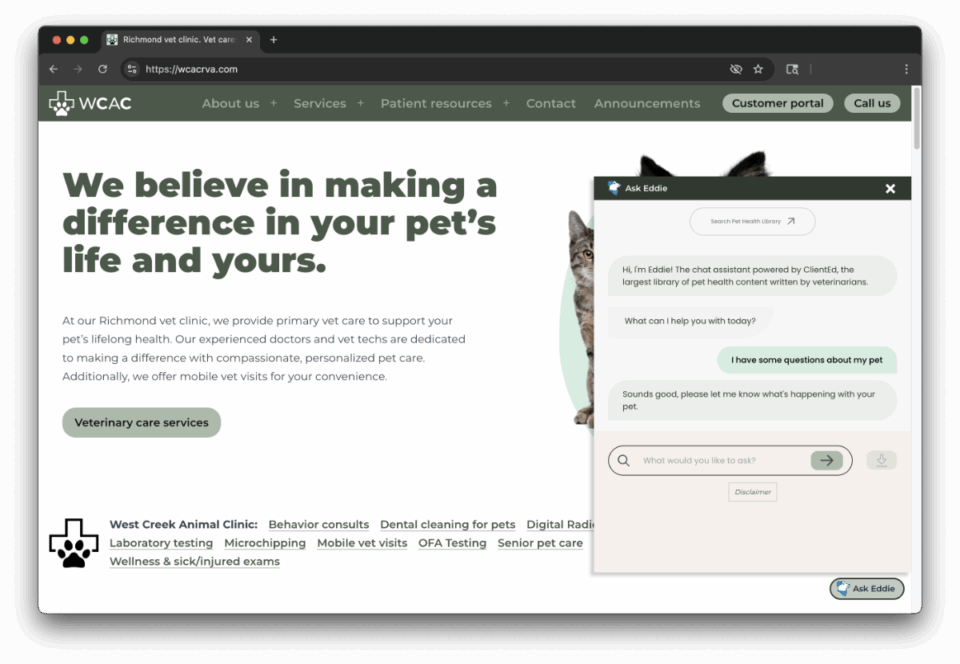
Task: Click the WCAC paw logo in header
Action: [x=62, y=103]
